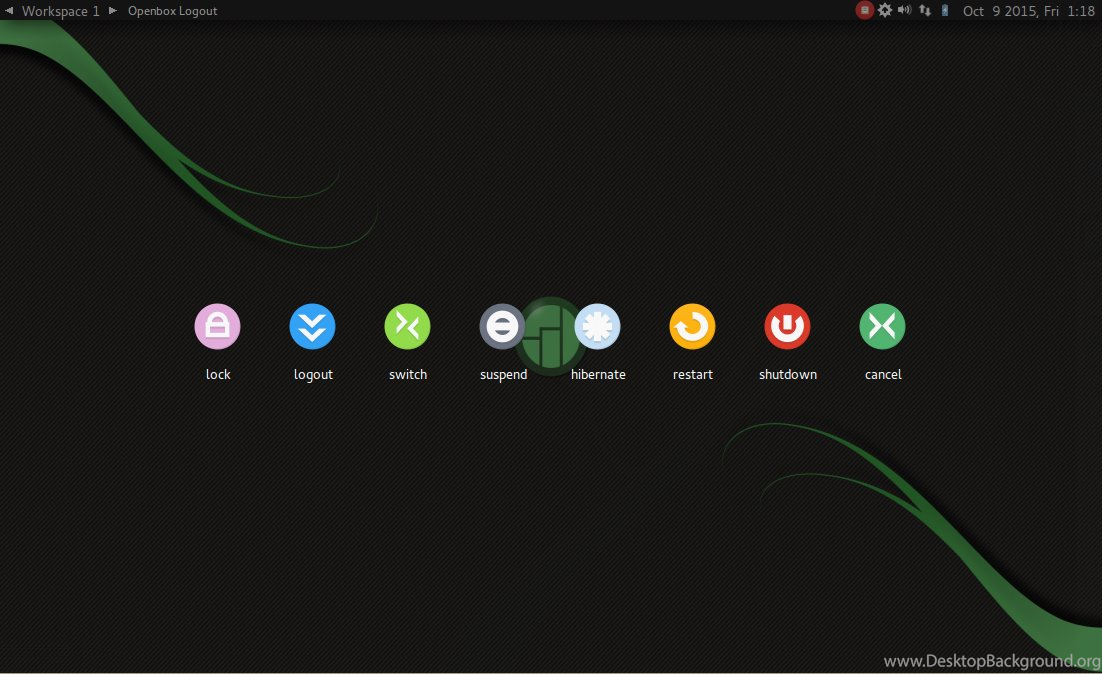This screenshot has width=1102, height=674.
Task: Click the red shutdown power icon
Action: click(787, 326)
